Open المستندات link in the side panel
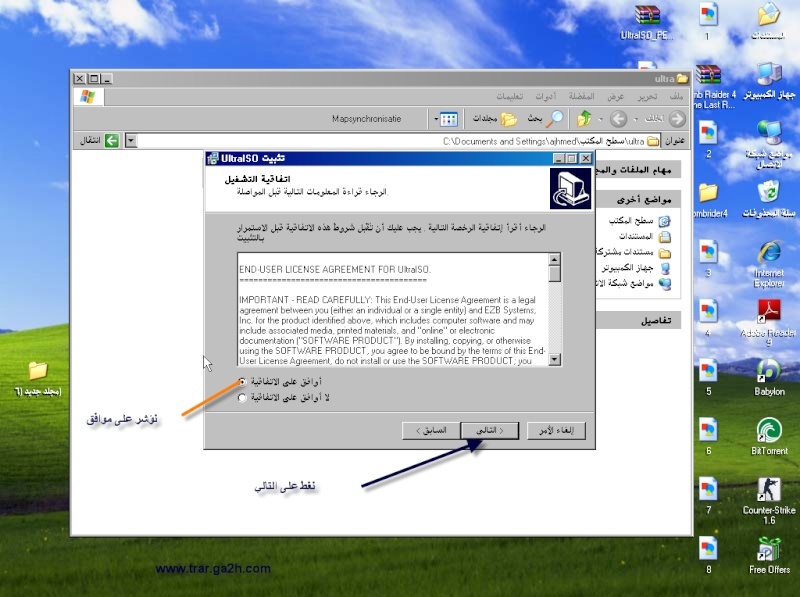 tap(644, 236)
